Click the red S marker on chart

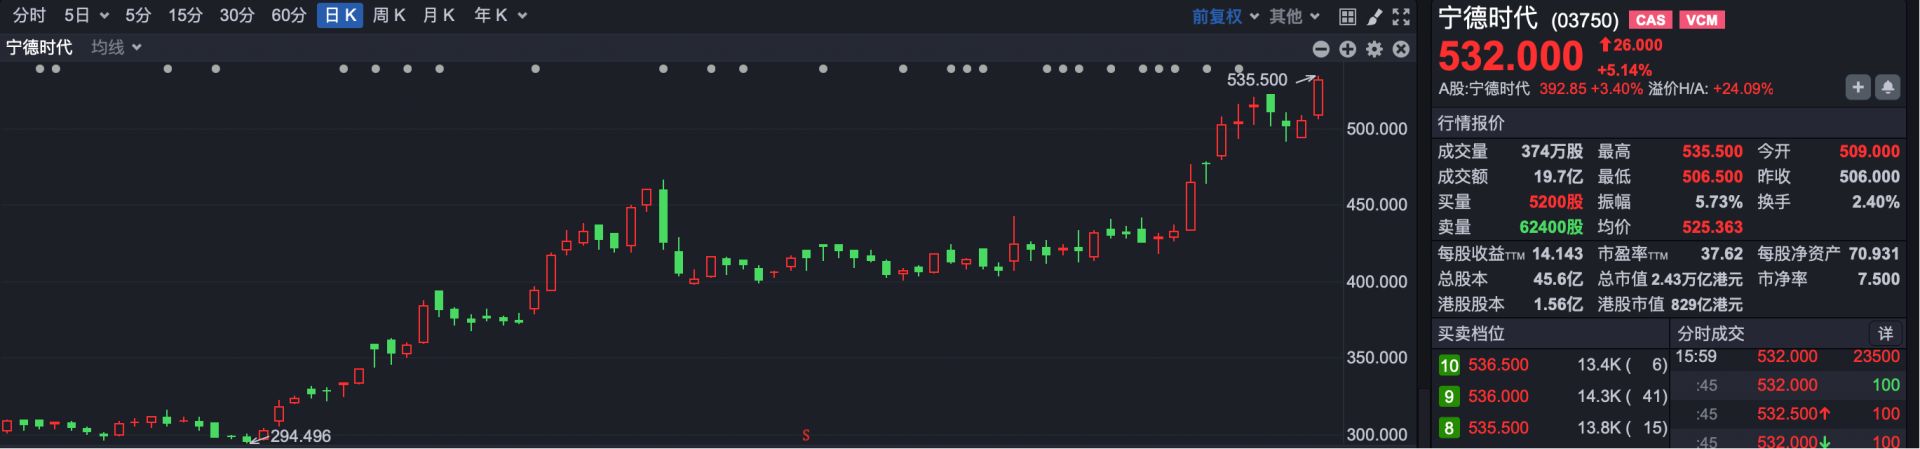click(806, 435)
